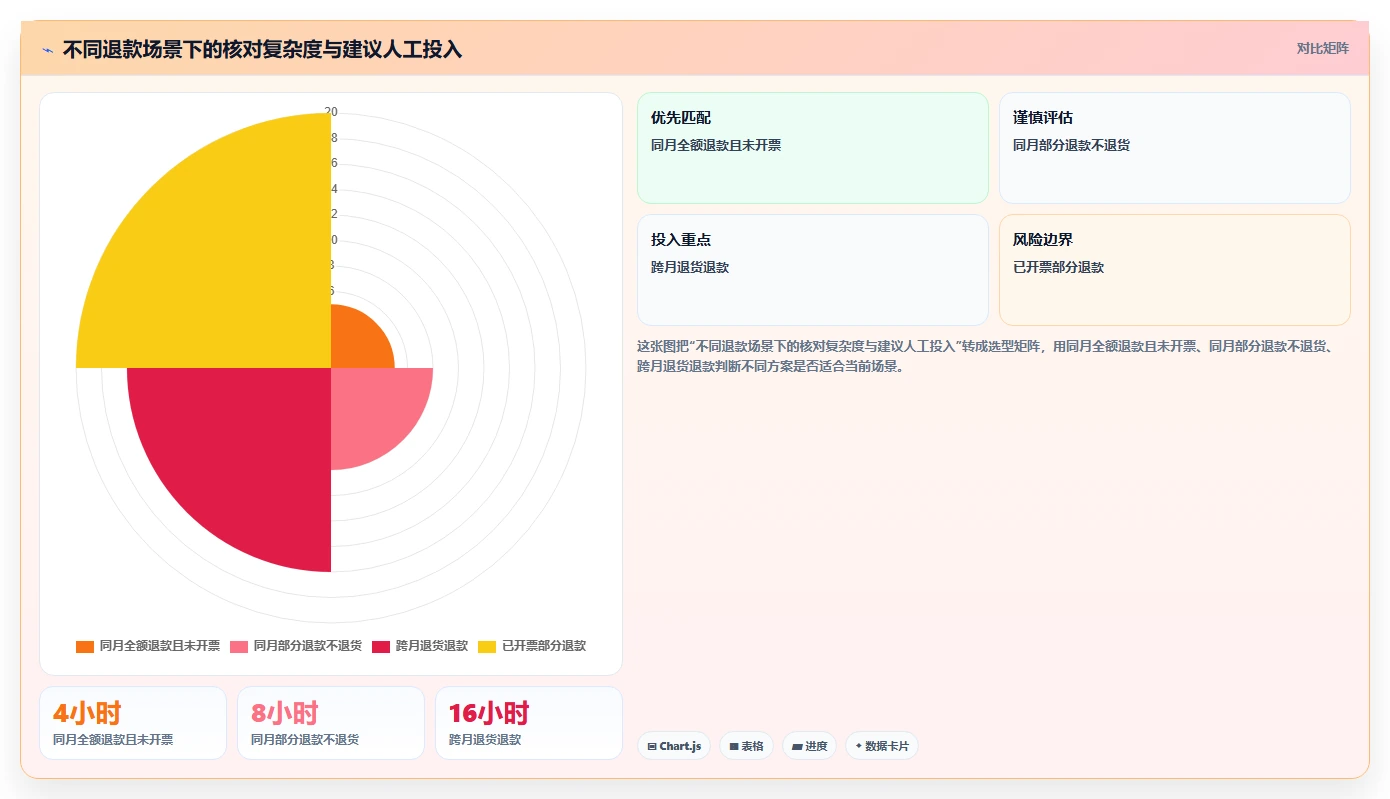Click the 对比矩阵 label in the header
This screenshot has height=799, width=1390.
[1322, 48]
